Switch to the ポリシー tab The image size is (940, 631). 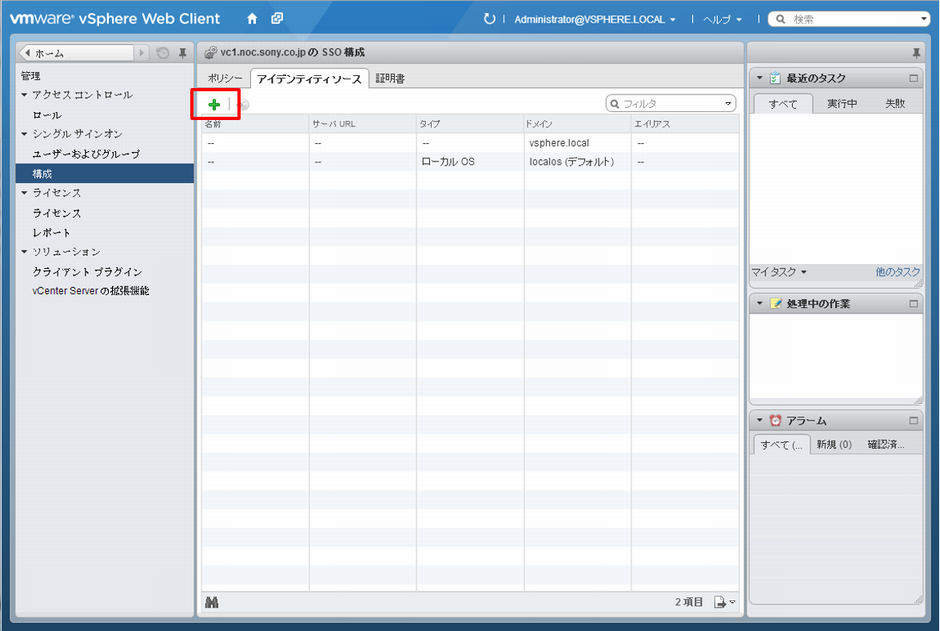pos(225,78)
